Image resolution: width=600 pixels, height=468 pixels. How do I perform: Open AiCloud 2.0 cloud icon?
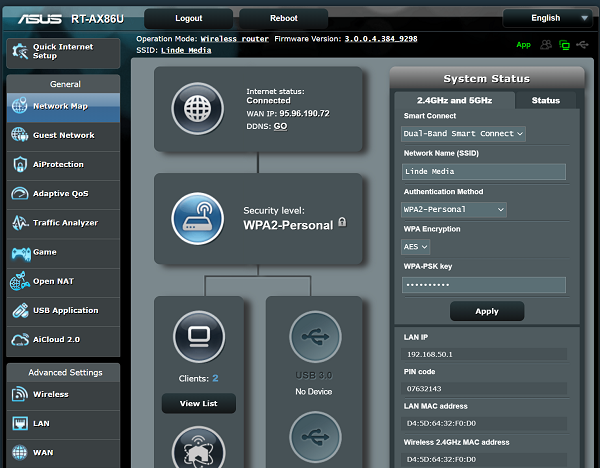pyautogui.click(x=20, y=339)
